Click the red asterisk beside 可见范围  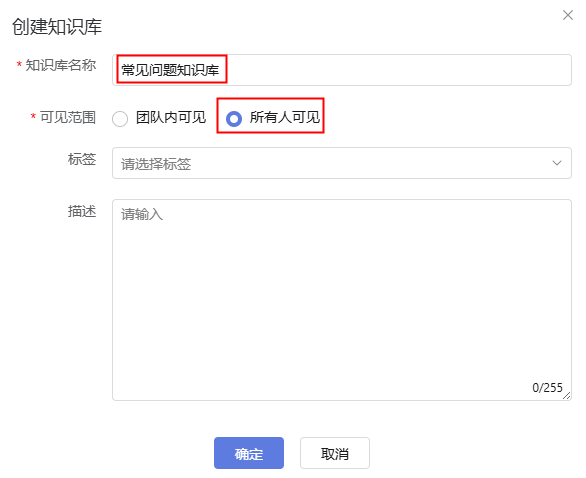33,117
